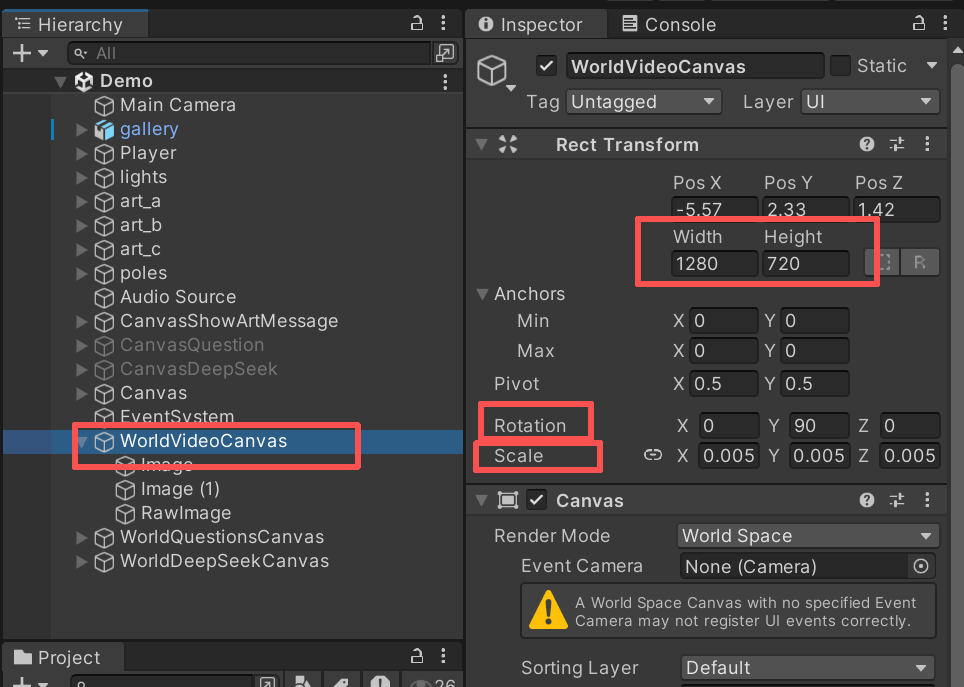964x687 pixels.
Task: Click the Event Camera None (Camera) field
Action: point(794,566)
